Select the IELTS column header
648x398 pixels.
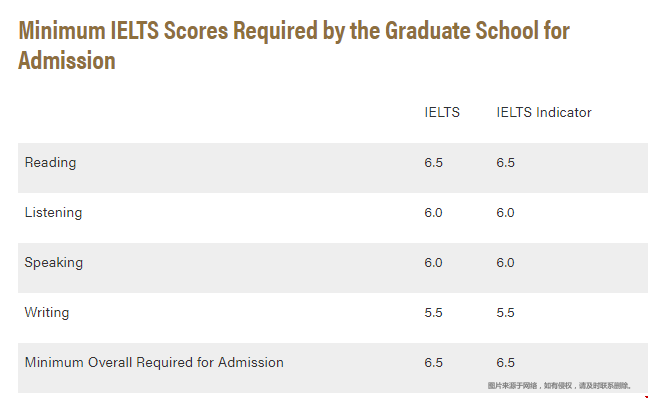(x=442, y=112)
